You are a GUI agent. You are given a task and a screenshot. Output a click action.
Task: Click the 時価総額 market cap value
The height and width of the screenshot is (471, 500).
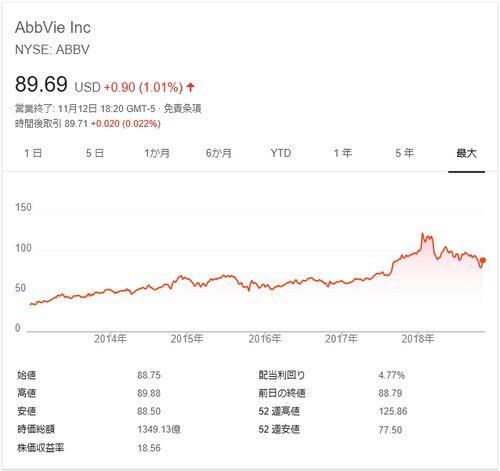tap(159, 429)
